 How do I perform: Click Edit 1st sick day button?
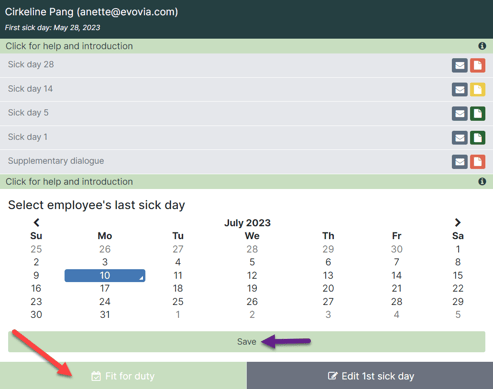[370, 376]
